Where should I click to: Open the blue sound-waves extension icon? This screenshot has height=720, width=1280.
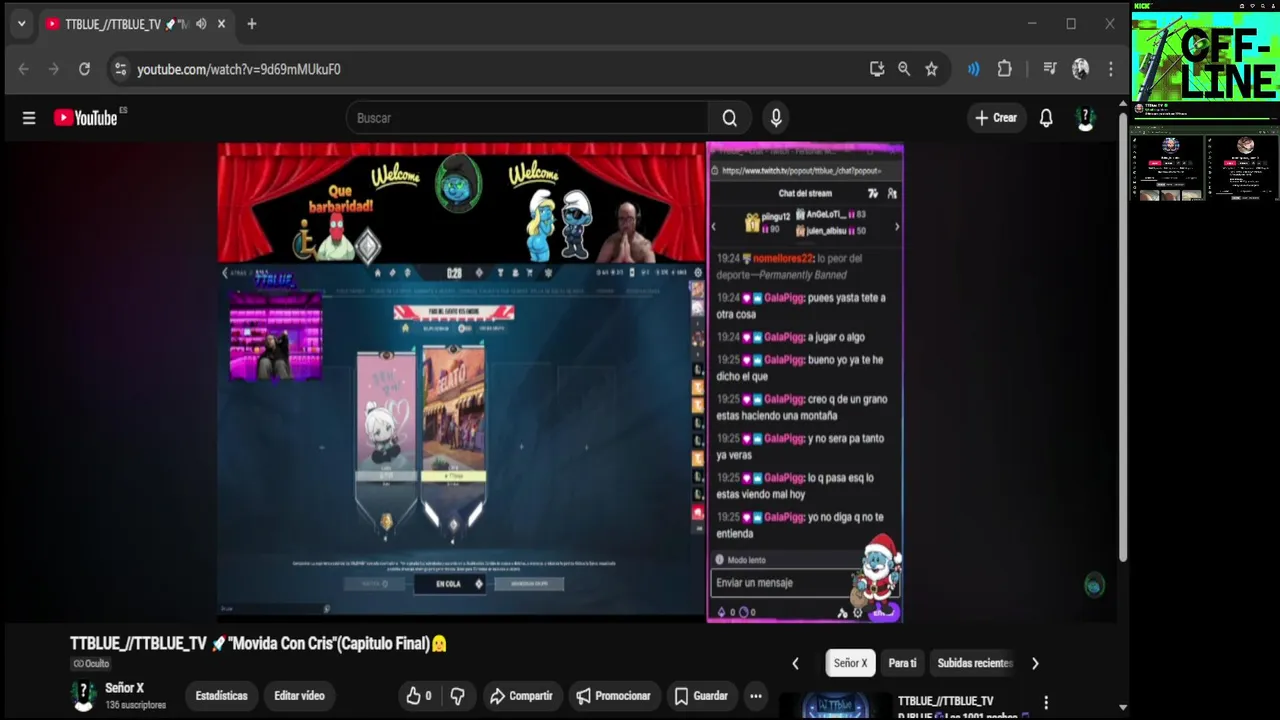[973, 69]
